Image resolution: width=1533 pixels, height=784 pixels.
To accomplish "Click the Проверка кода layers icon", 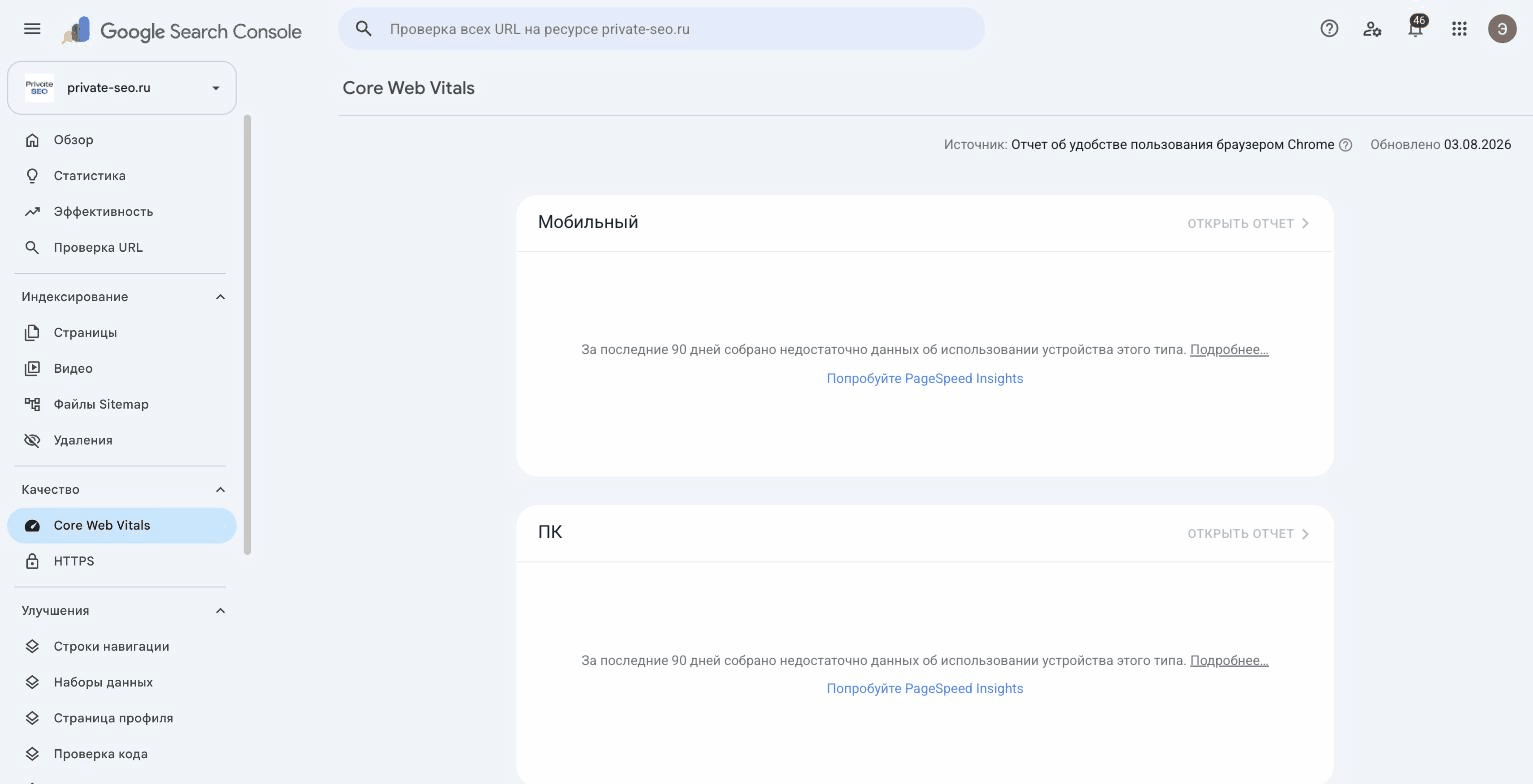I will click(32, 755).
